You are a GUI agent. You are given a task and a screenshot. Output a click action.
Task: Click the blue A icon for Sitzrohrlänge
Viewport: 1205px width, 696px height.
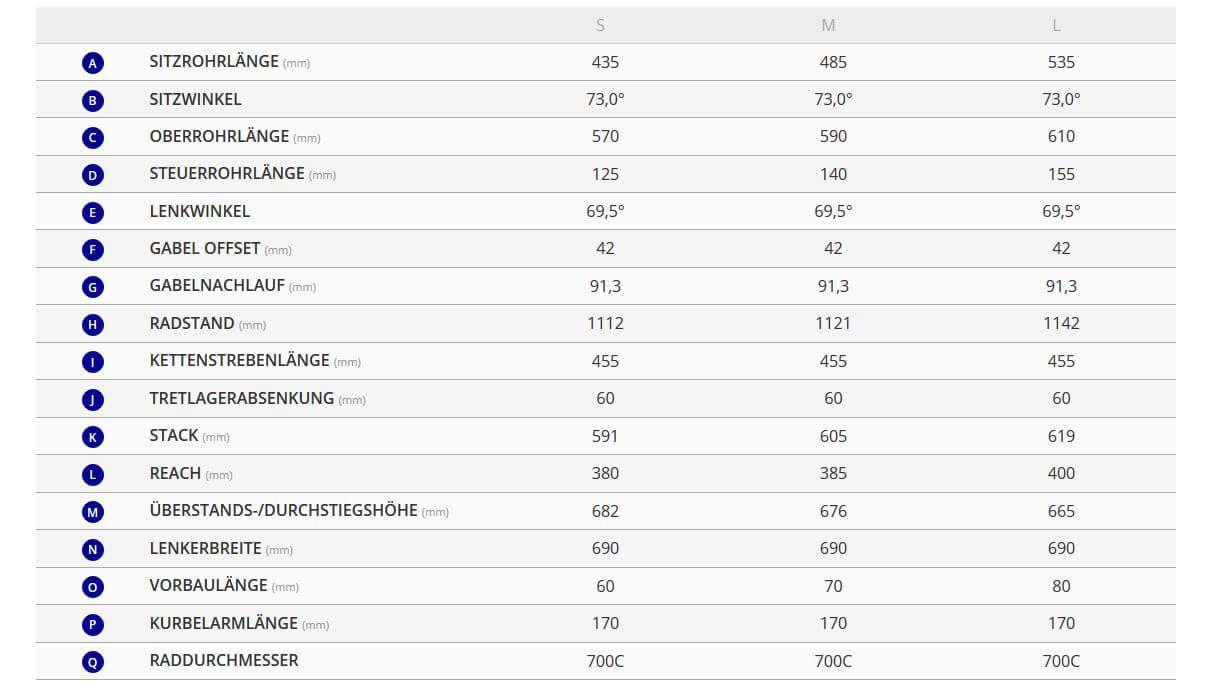(93, 63)
